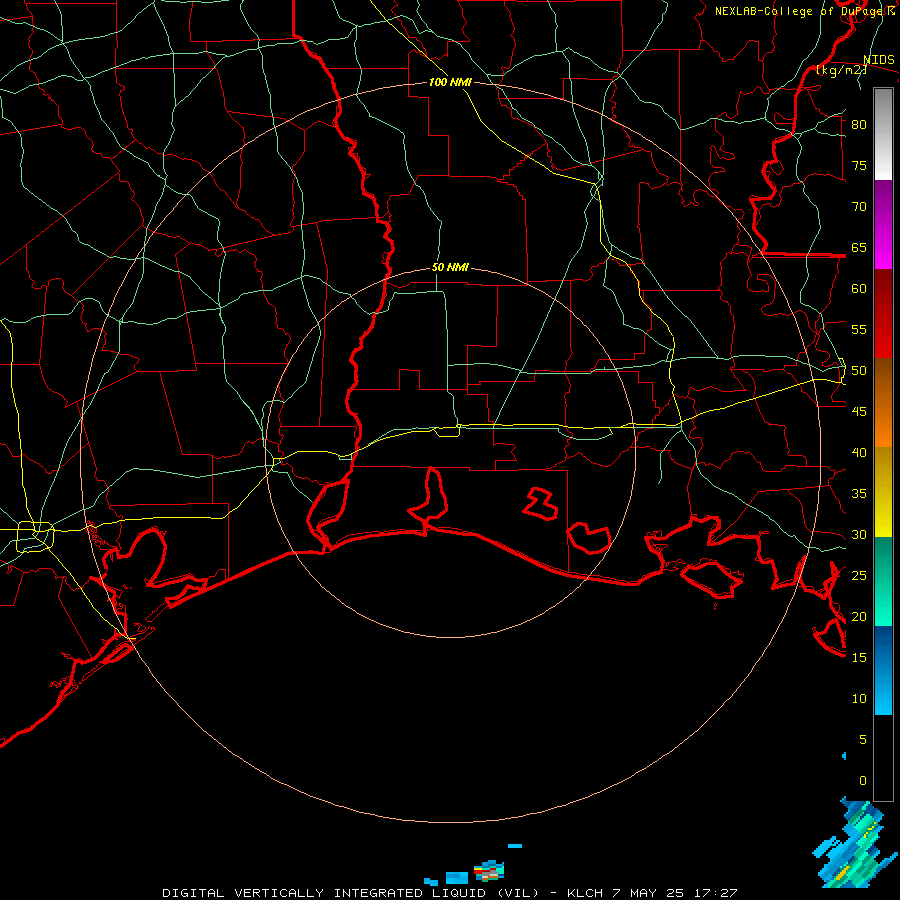
Task: Select the orange-brown segment of the color scale
Action: pyautogui.click(x=883, y=402)
